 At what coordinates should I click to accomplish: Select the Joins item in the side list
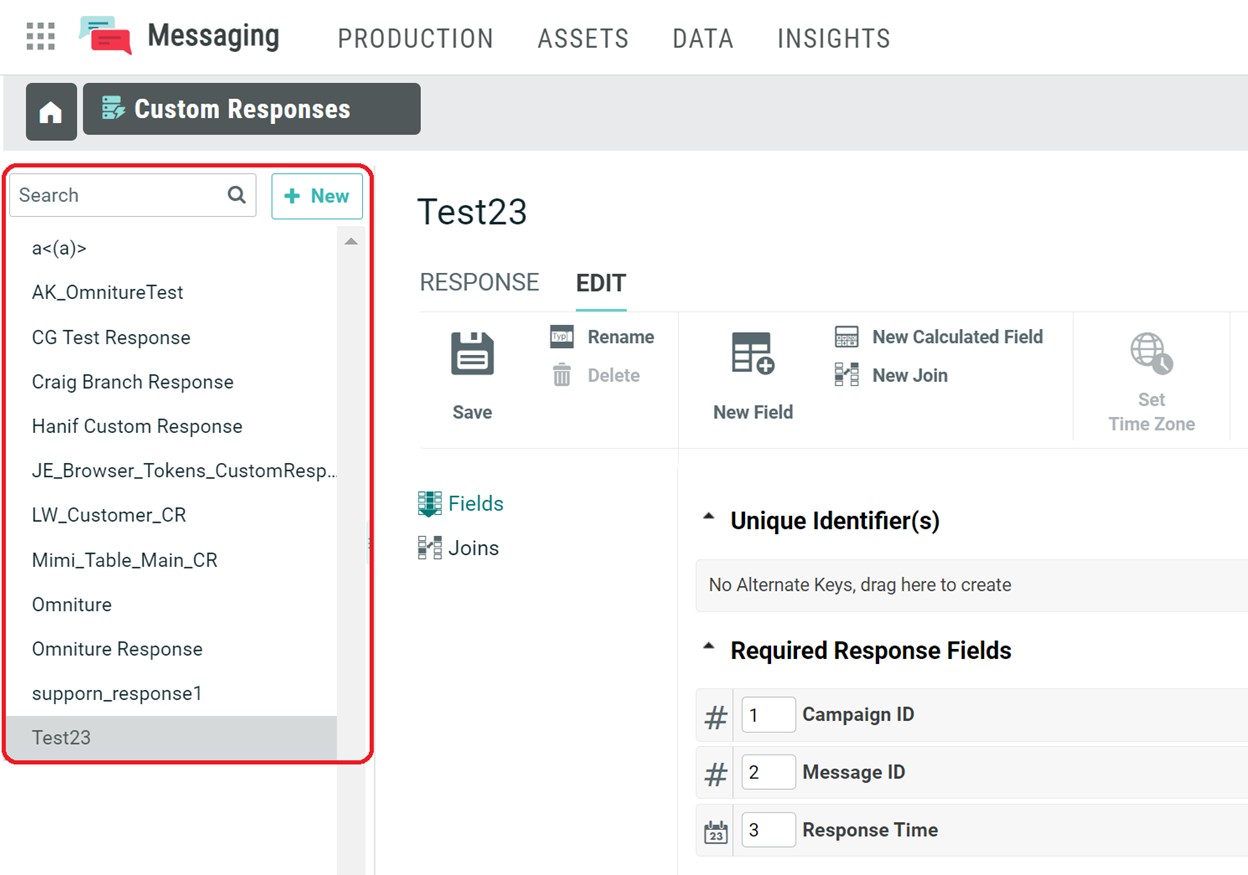pos(472,548)
